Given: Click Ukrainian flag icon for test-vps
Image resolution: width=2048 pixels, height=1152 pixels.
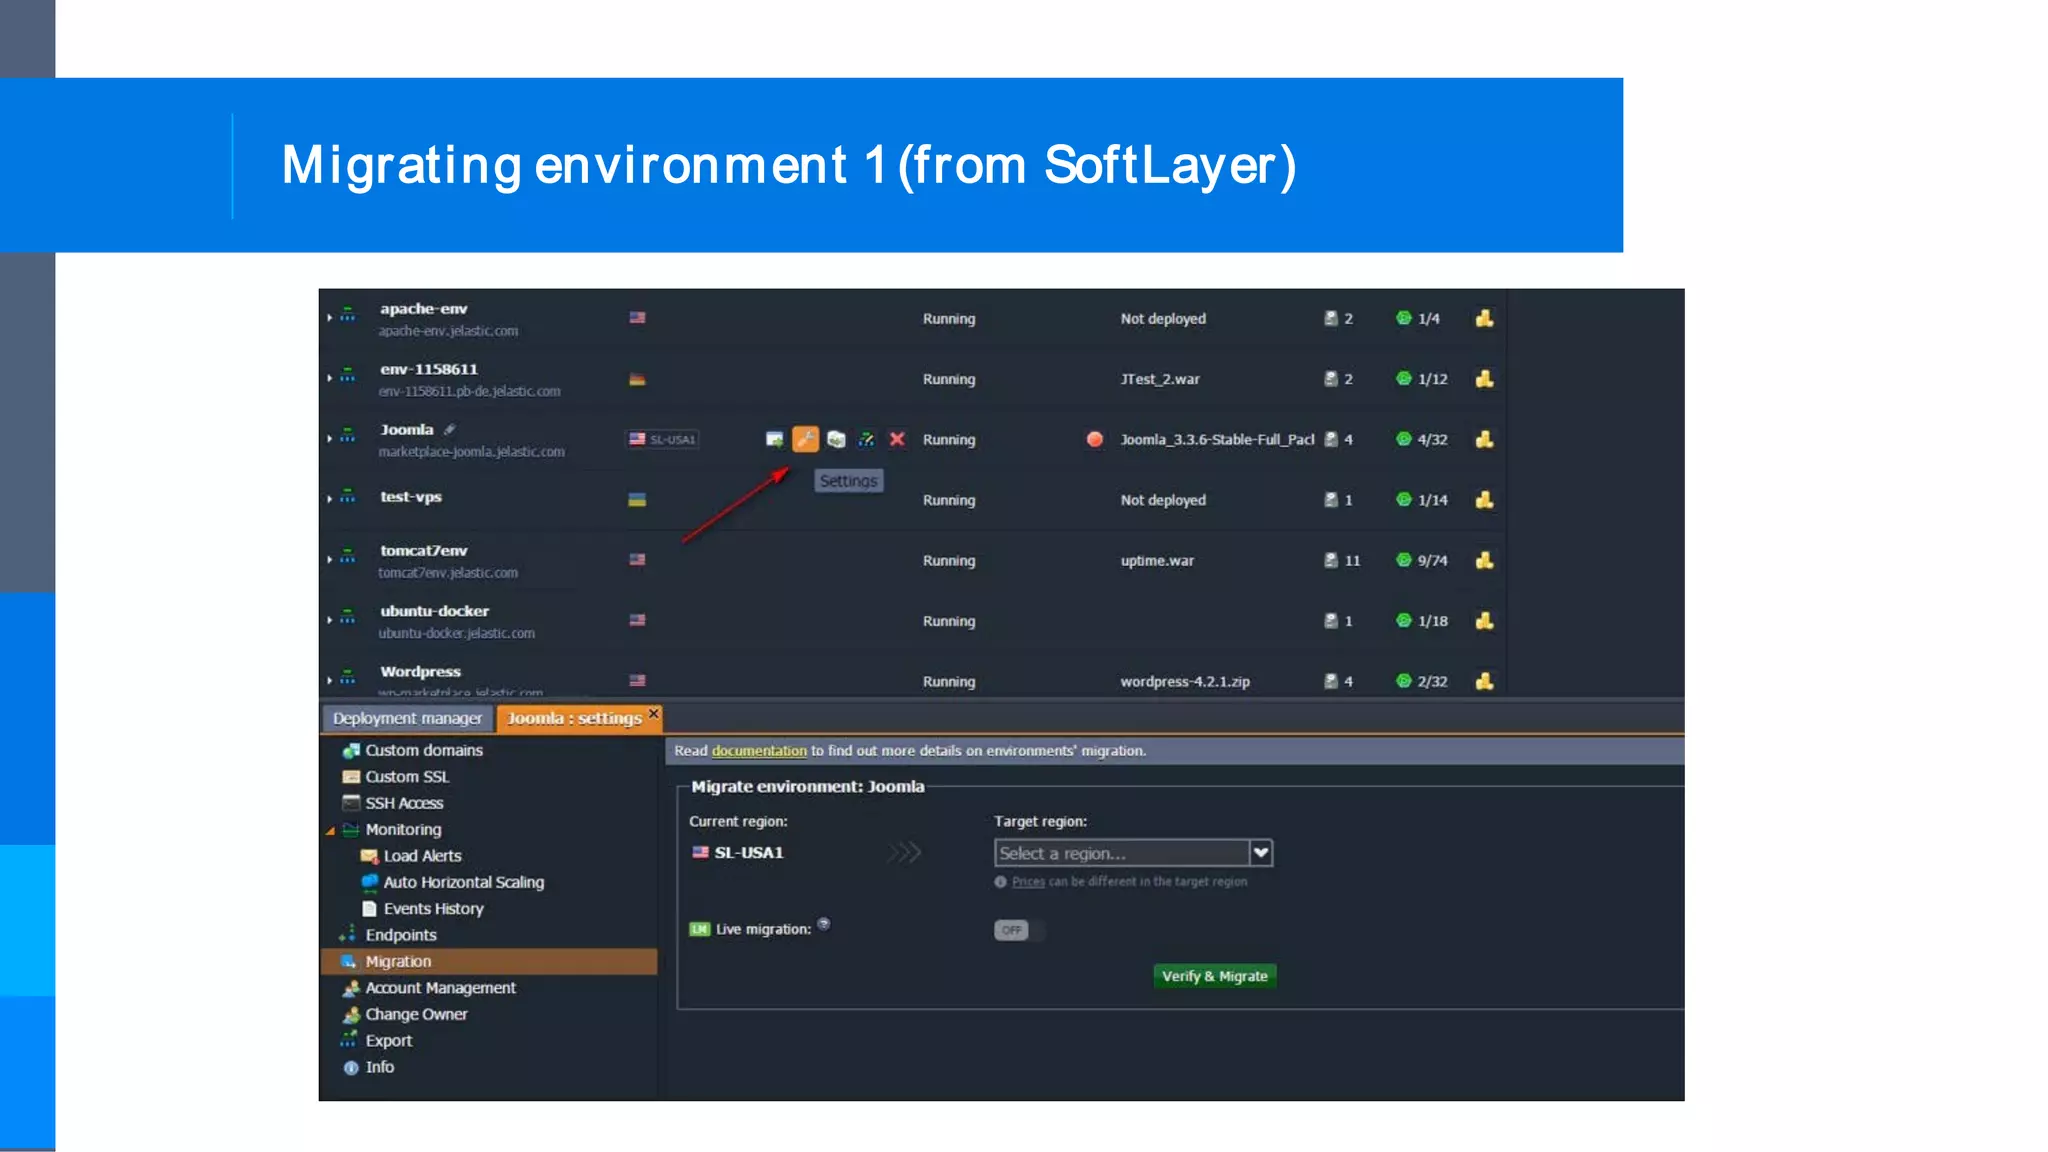Looking at the screenshot, I should click(x=637, y=500).
